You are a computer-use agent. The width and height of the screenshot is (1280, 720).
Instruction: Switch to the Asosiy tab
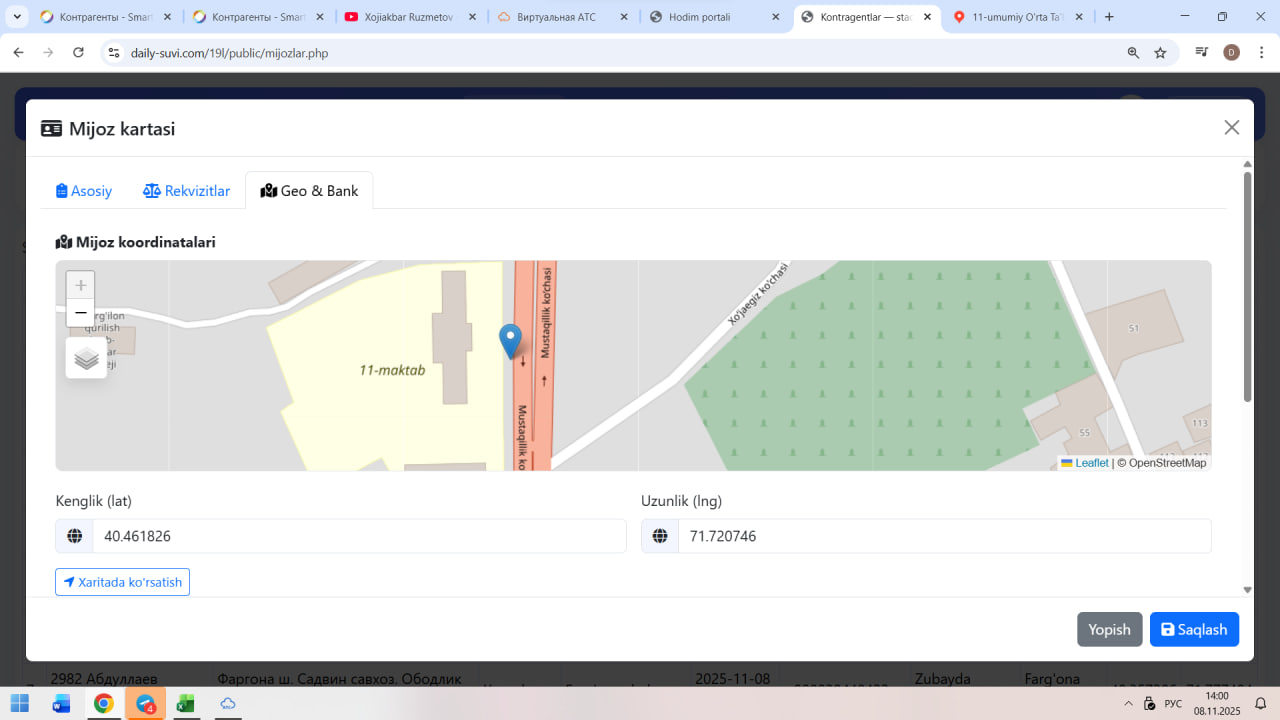(x=84, y=191)
